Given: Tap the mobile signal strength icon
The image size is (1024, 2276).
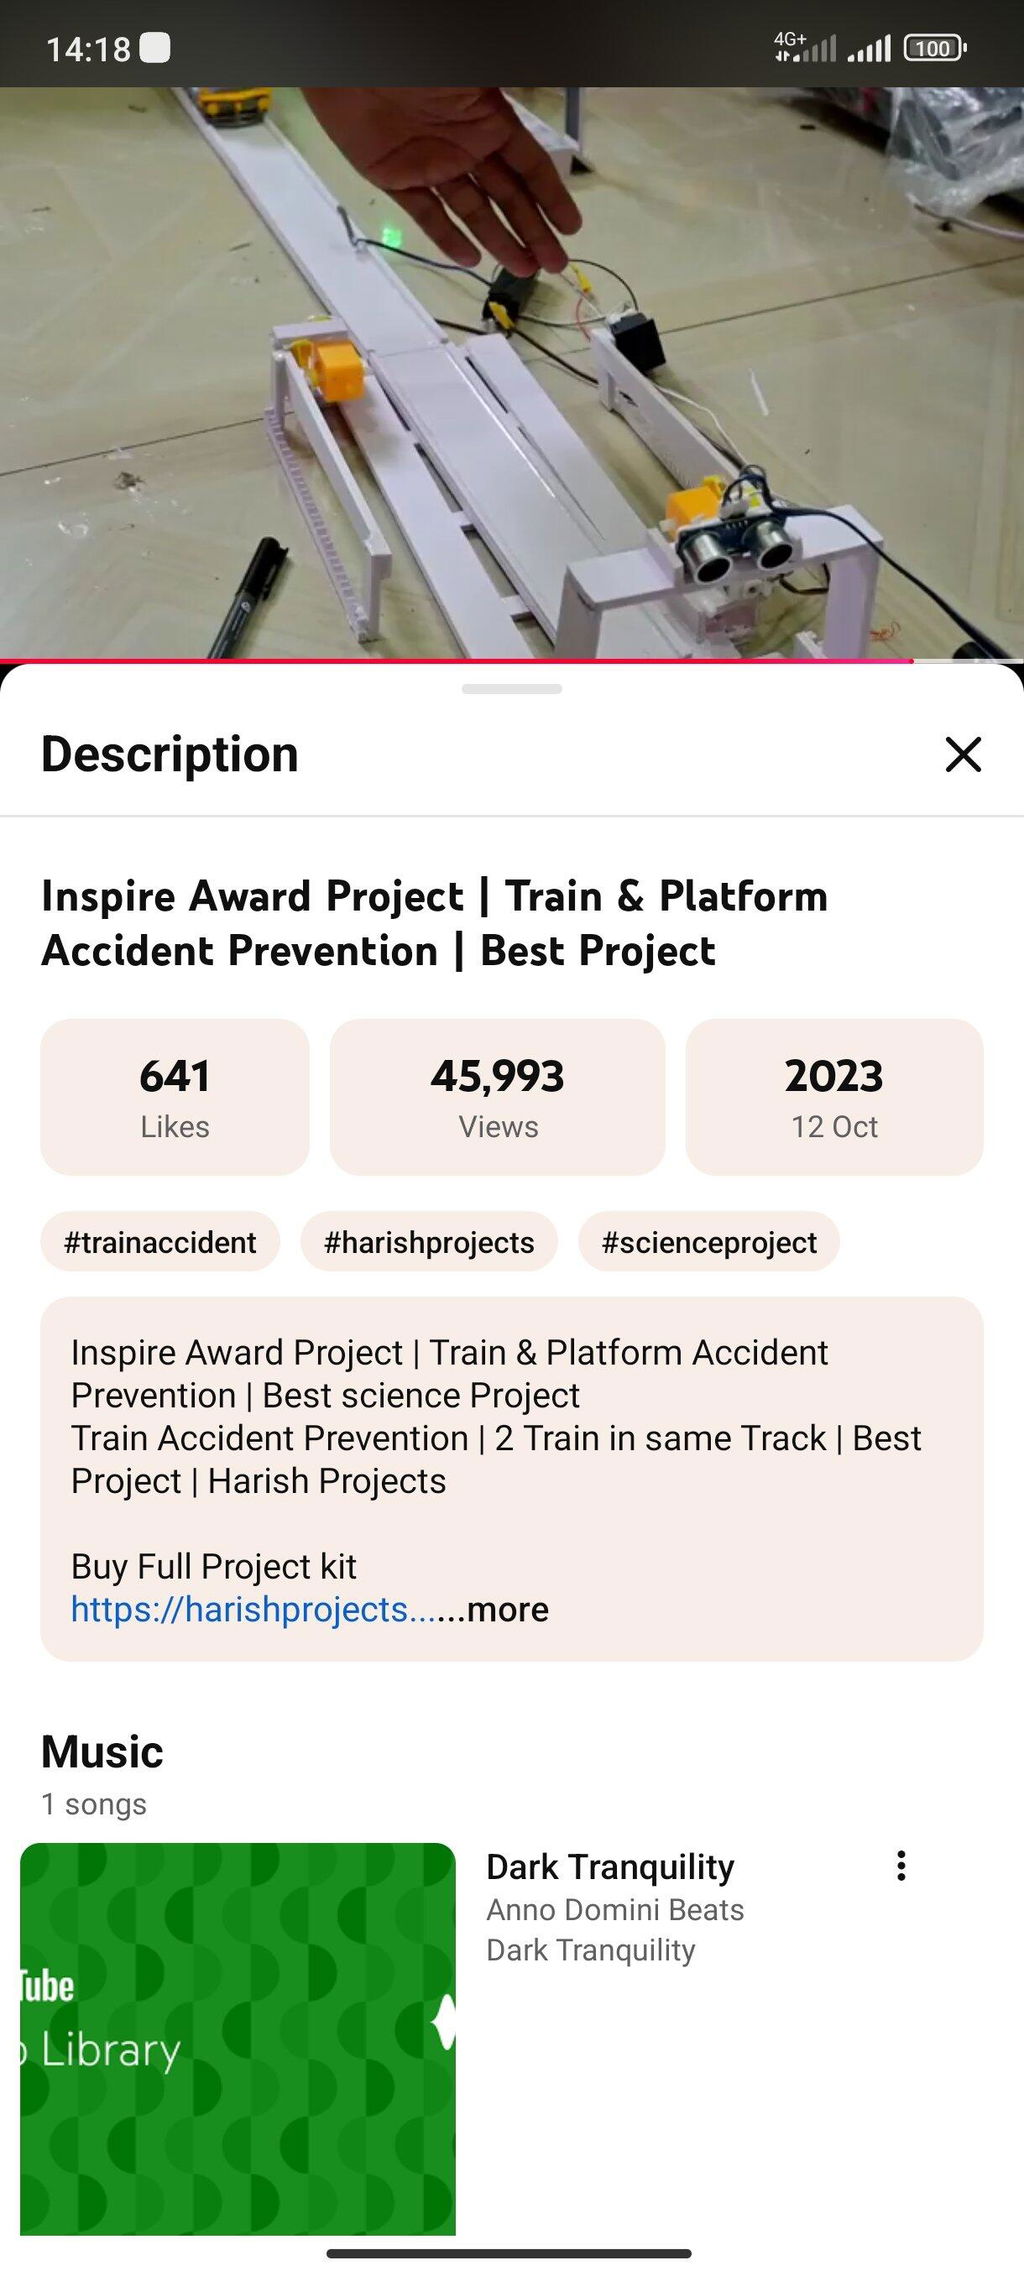Looking at the screenshot, I should point(869,48).
